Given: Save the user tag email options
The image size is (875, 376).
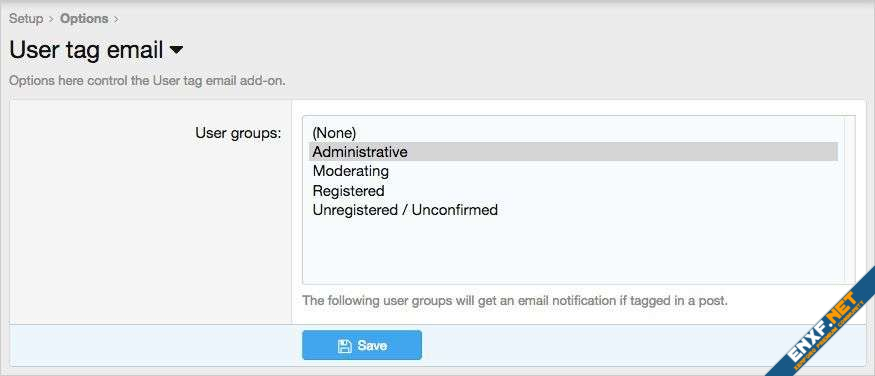Looking at the screenshot, I should pos(362,346).
